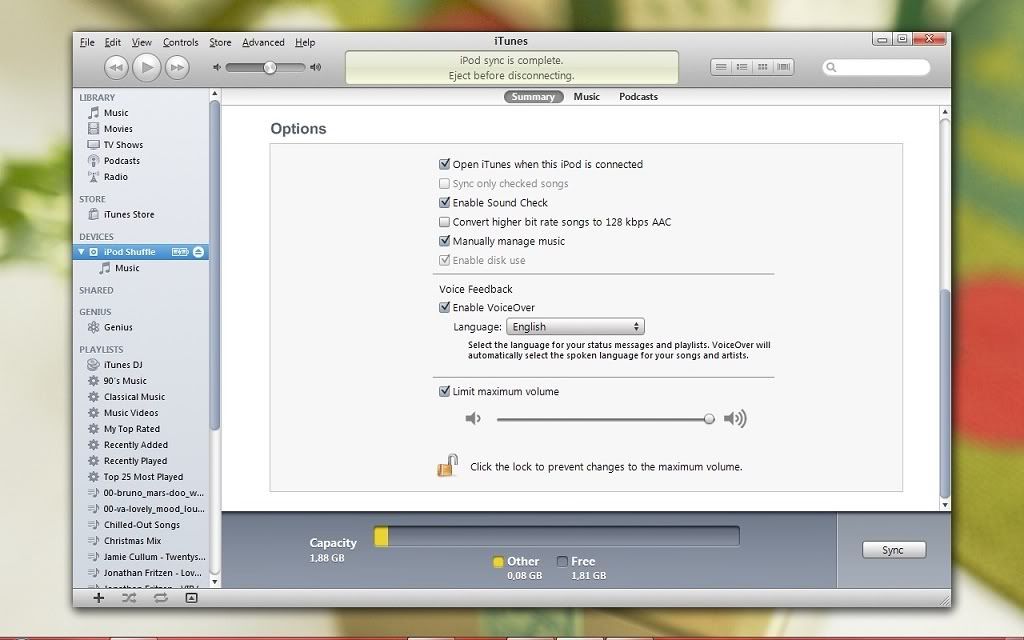The image size is (1024, 640).
Task: Switch to Song List view icon
Action: pos(721,67)
